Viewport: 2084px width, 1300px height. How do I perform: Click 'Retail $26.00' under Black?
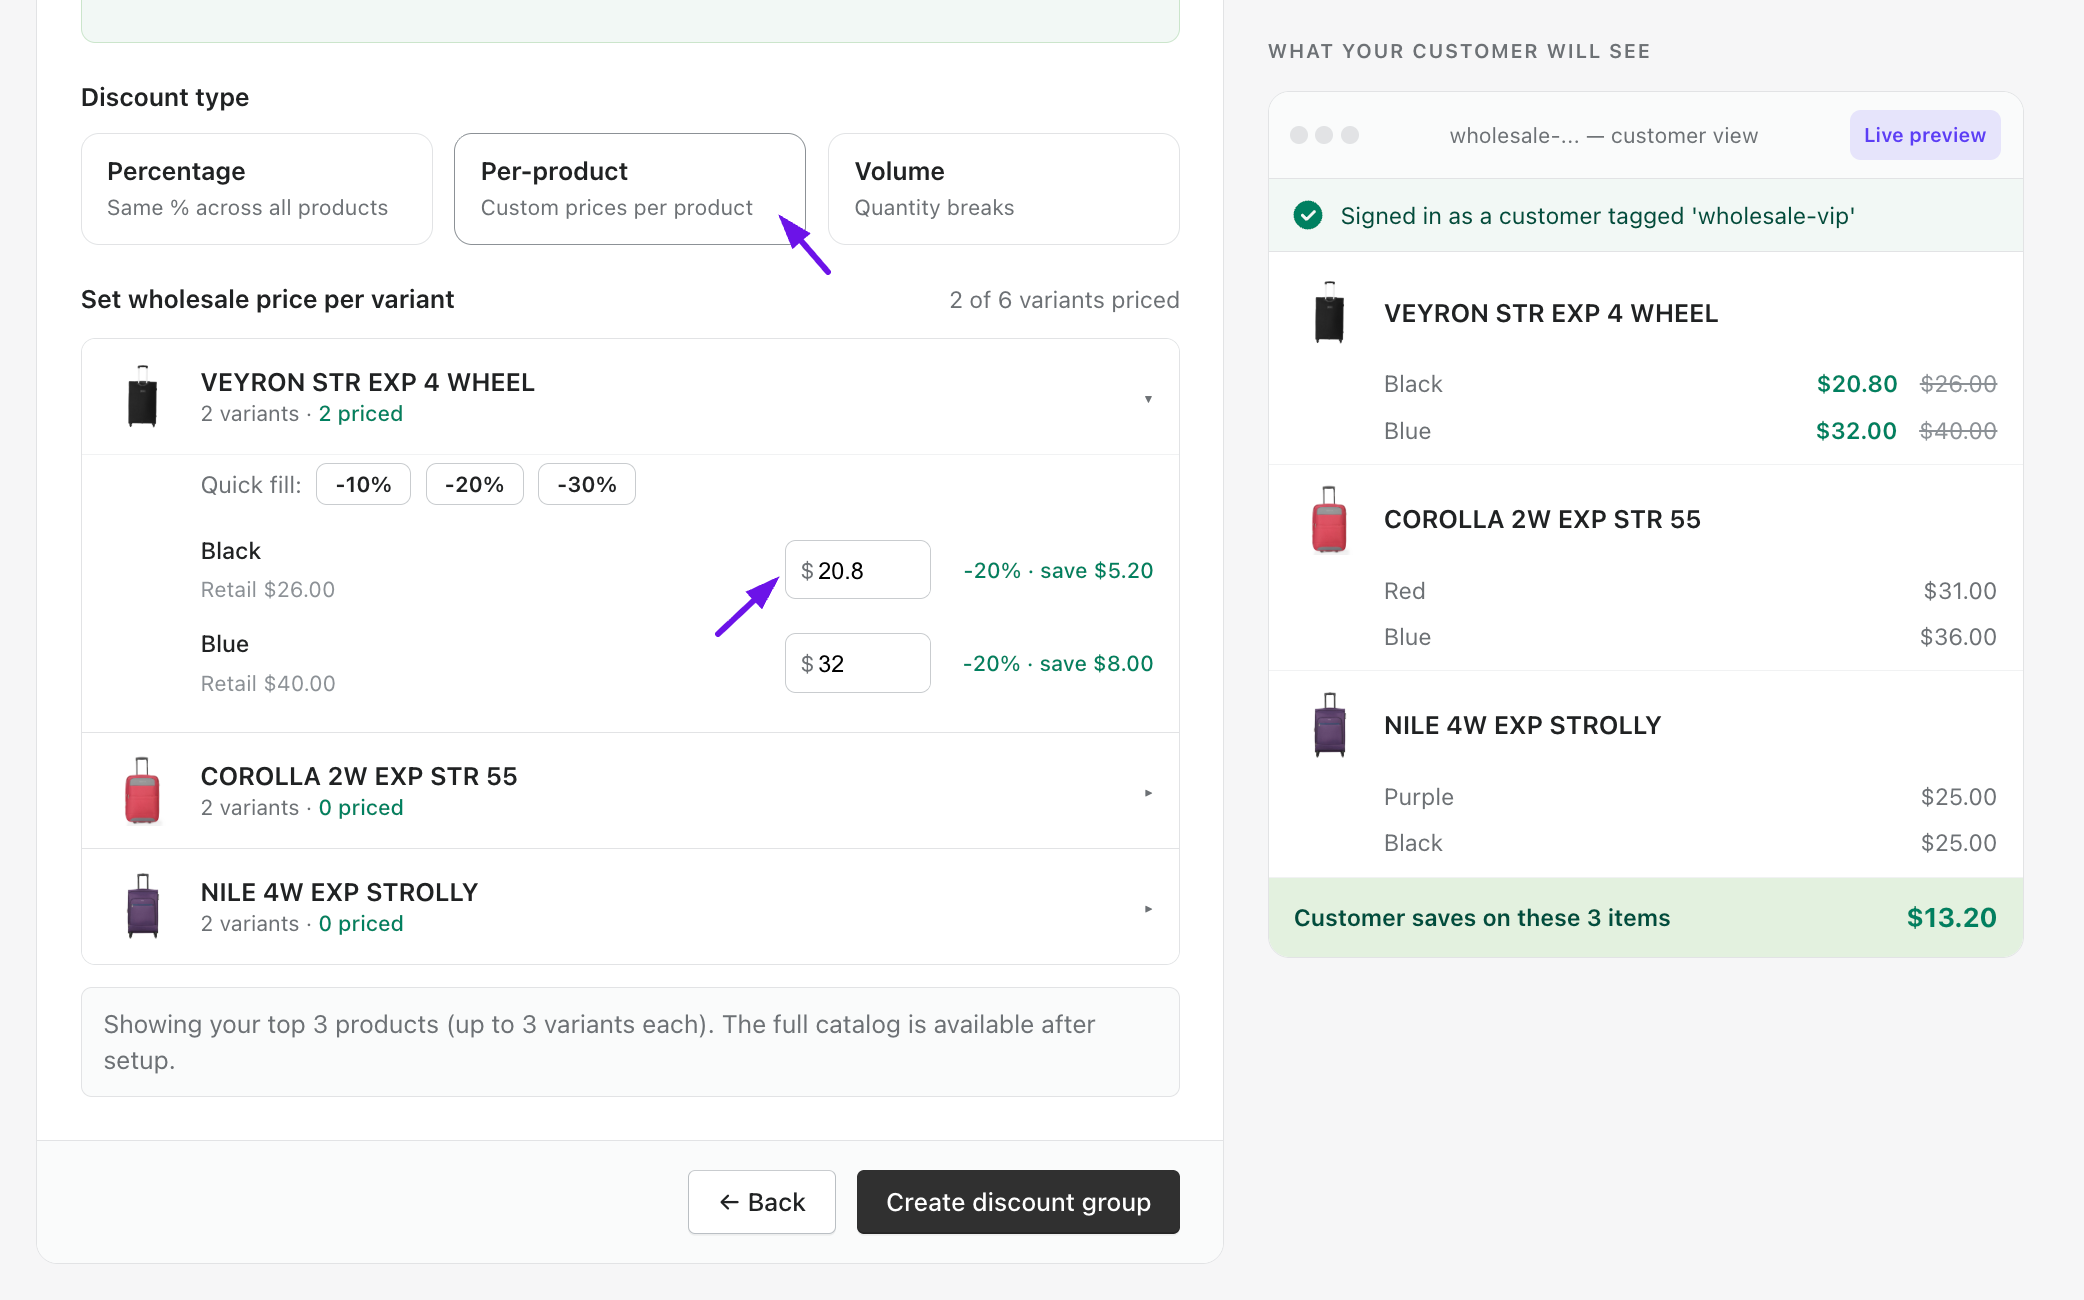tap(268, 590)
